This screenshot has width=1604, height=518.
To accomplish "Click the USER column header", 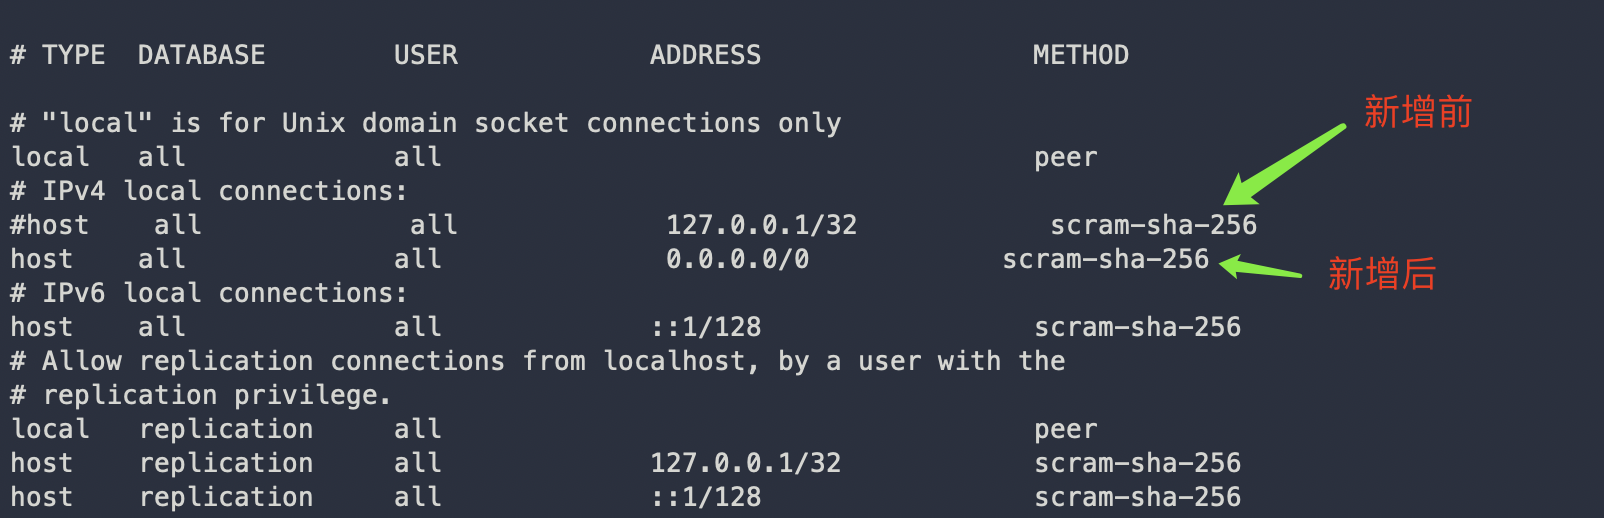I will (425, 55).
